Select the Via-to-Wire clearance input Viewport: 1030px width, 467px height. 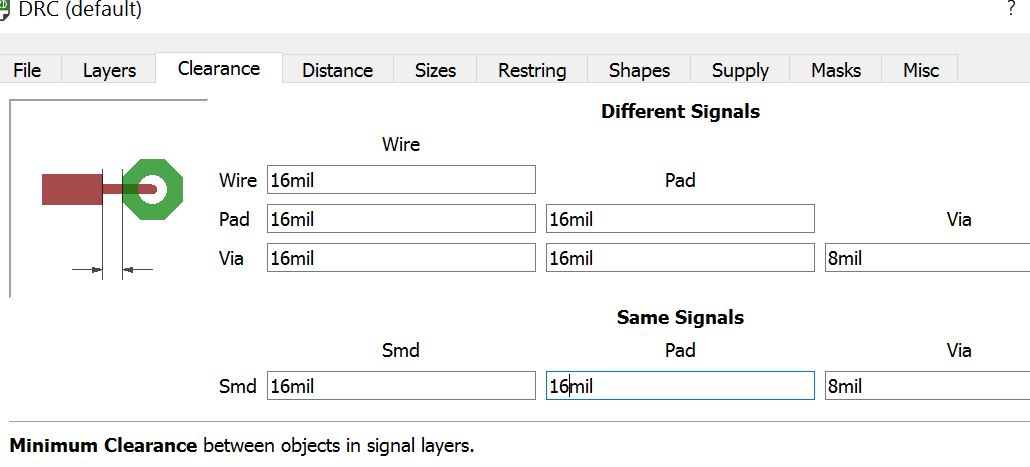(401, 258)
